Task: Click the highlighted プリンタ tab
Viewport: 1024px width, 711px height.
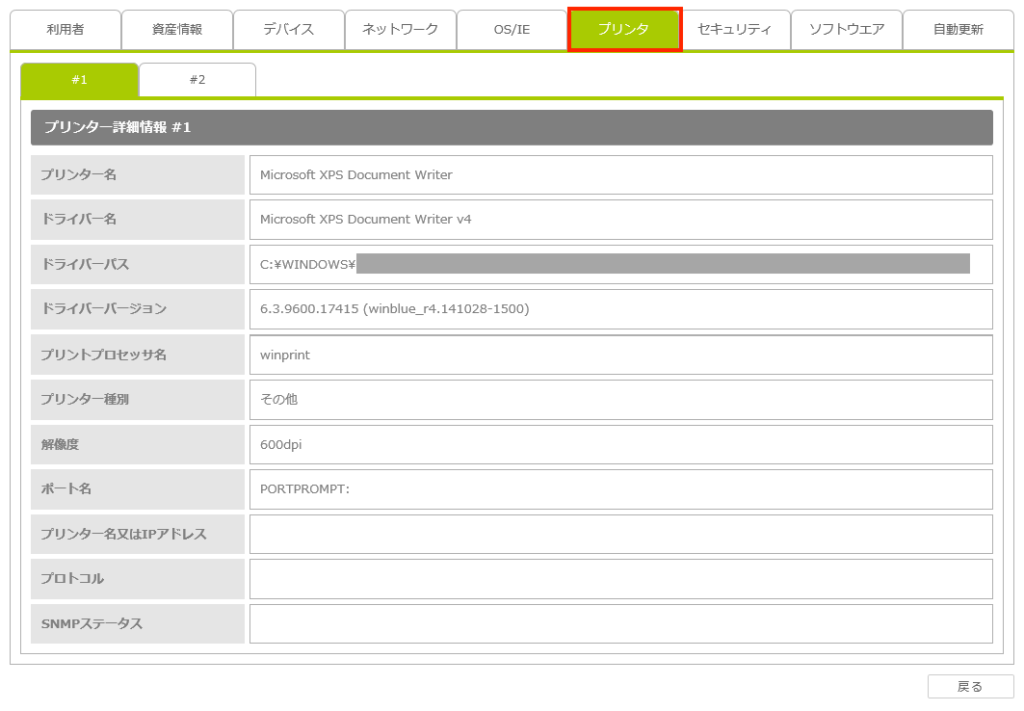Action: 624,30
